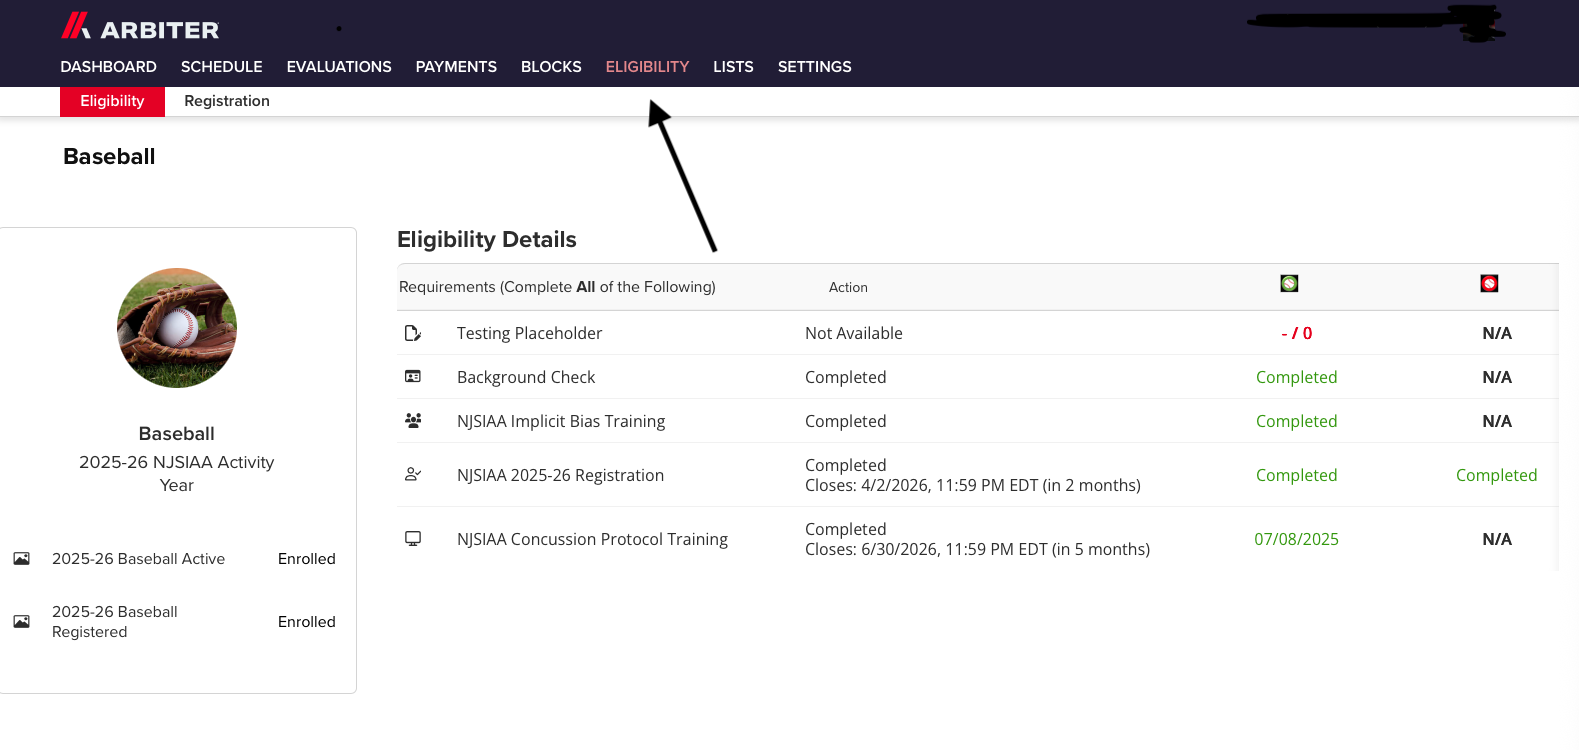
Task: Click the N/A value in Background Check row
Action: coord(1496,377)
